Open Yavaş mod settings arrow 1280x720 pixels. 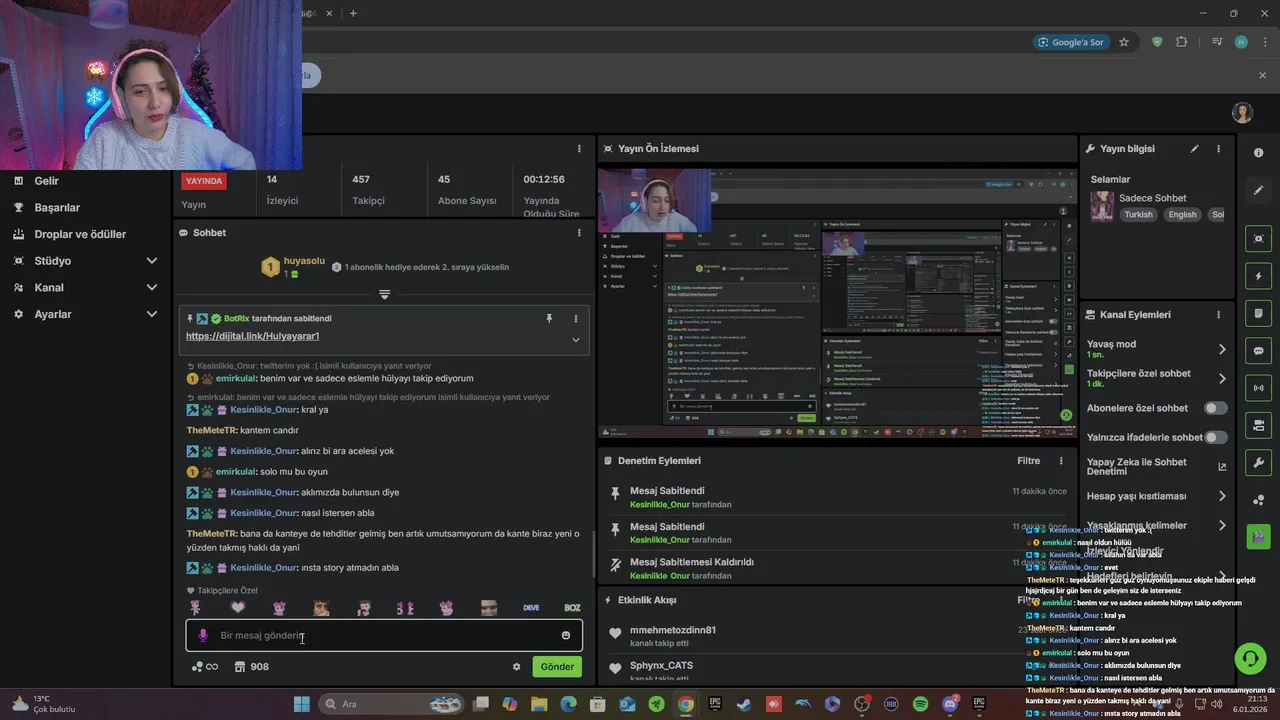tap(1222, 349)
